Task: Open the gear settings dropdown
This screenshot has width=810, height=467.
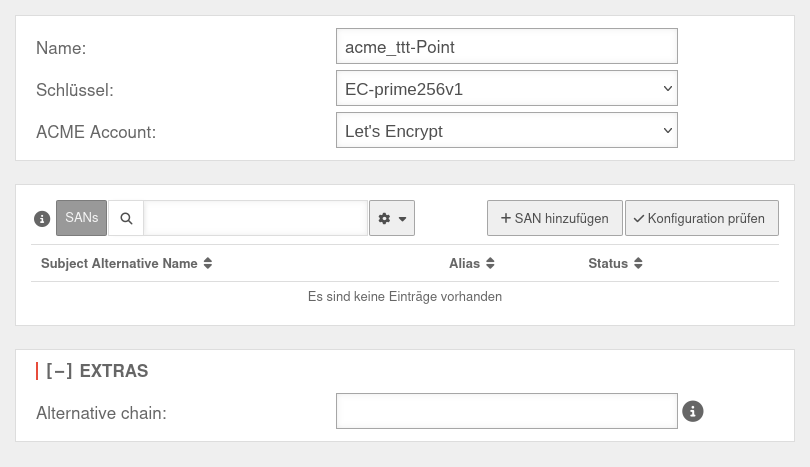Action: click(x=392, y=218)
